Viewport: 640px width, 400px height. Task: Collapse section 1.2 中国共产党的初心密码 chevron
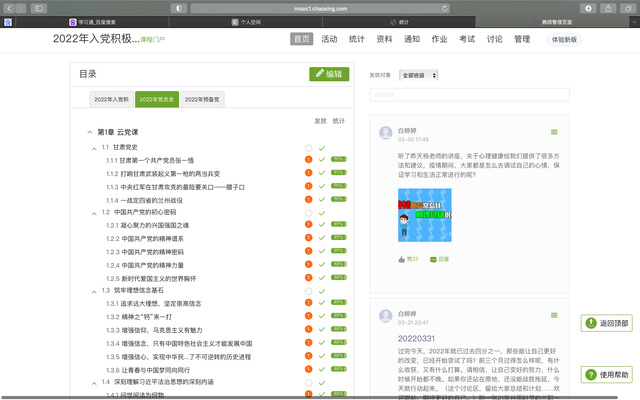click(94, 213)
